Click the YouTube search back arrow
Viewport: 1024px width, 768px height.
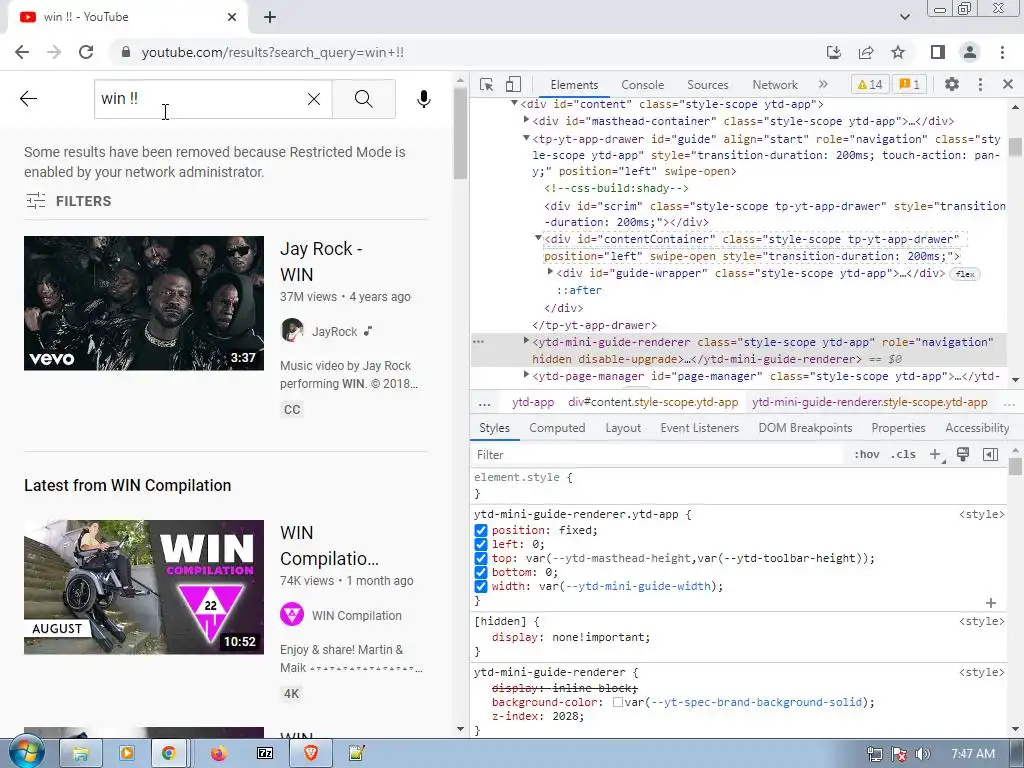(29, 99)
